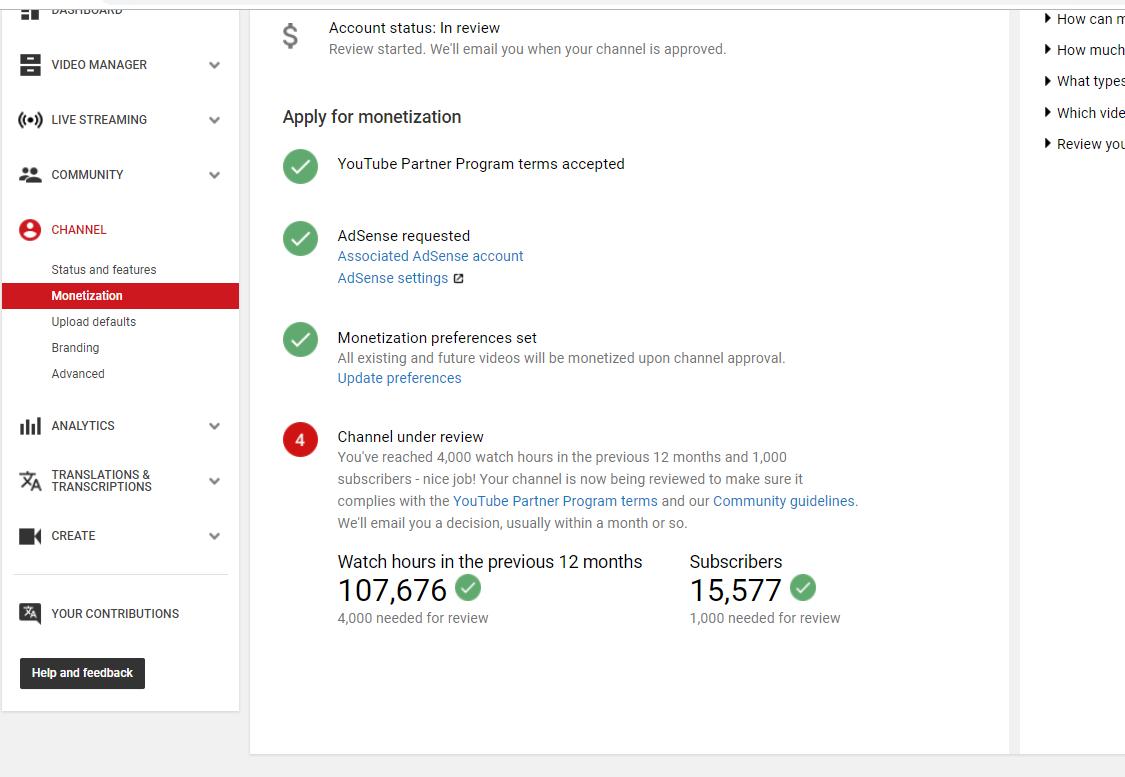Click the dollar sign account status icon

click(x=290, y=36)
